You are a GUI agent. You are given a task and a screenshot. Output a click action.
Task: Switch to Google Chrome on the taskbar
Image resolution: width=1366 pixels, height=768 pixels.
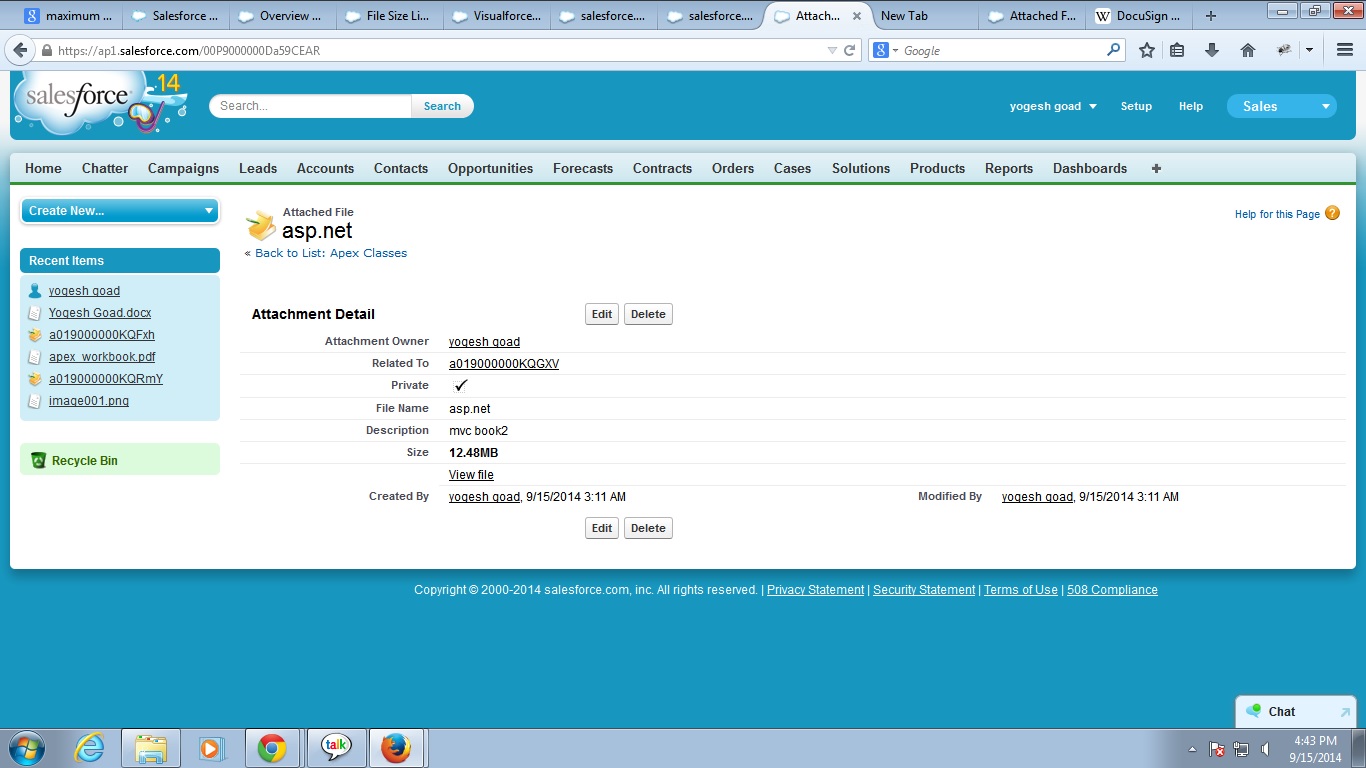pyautogui.click(x=272, y=748)
